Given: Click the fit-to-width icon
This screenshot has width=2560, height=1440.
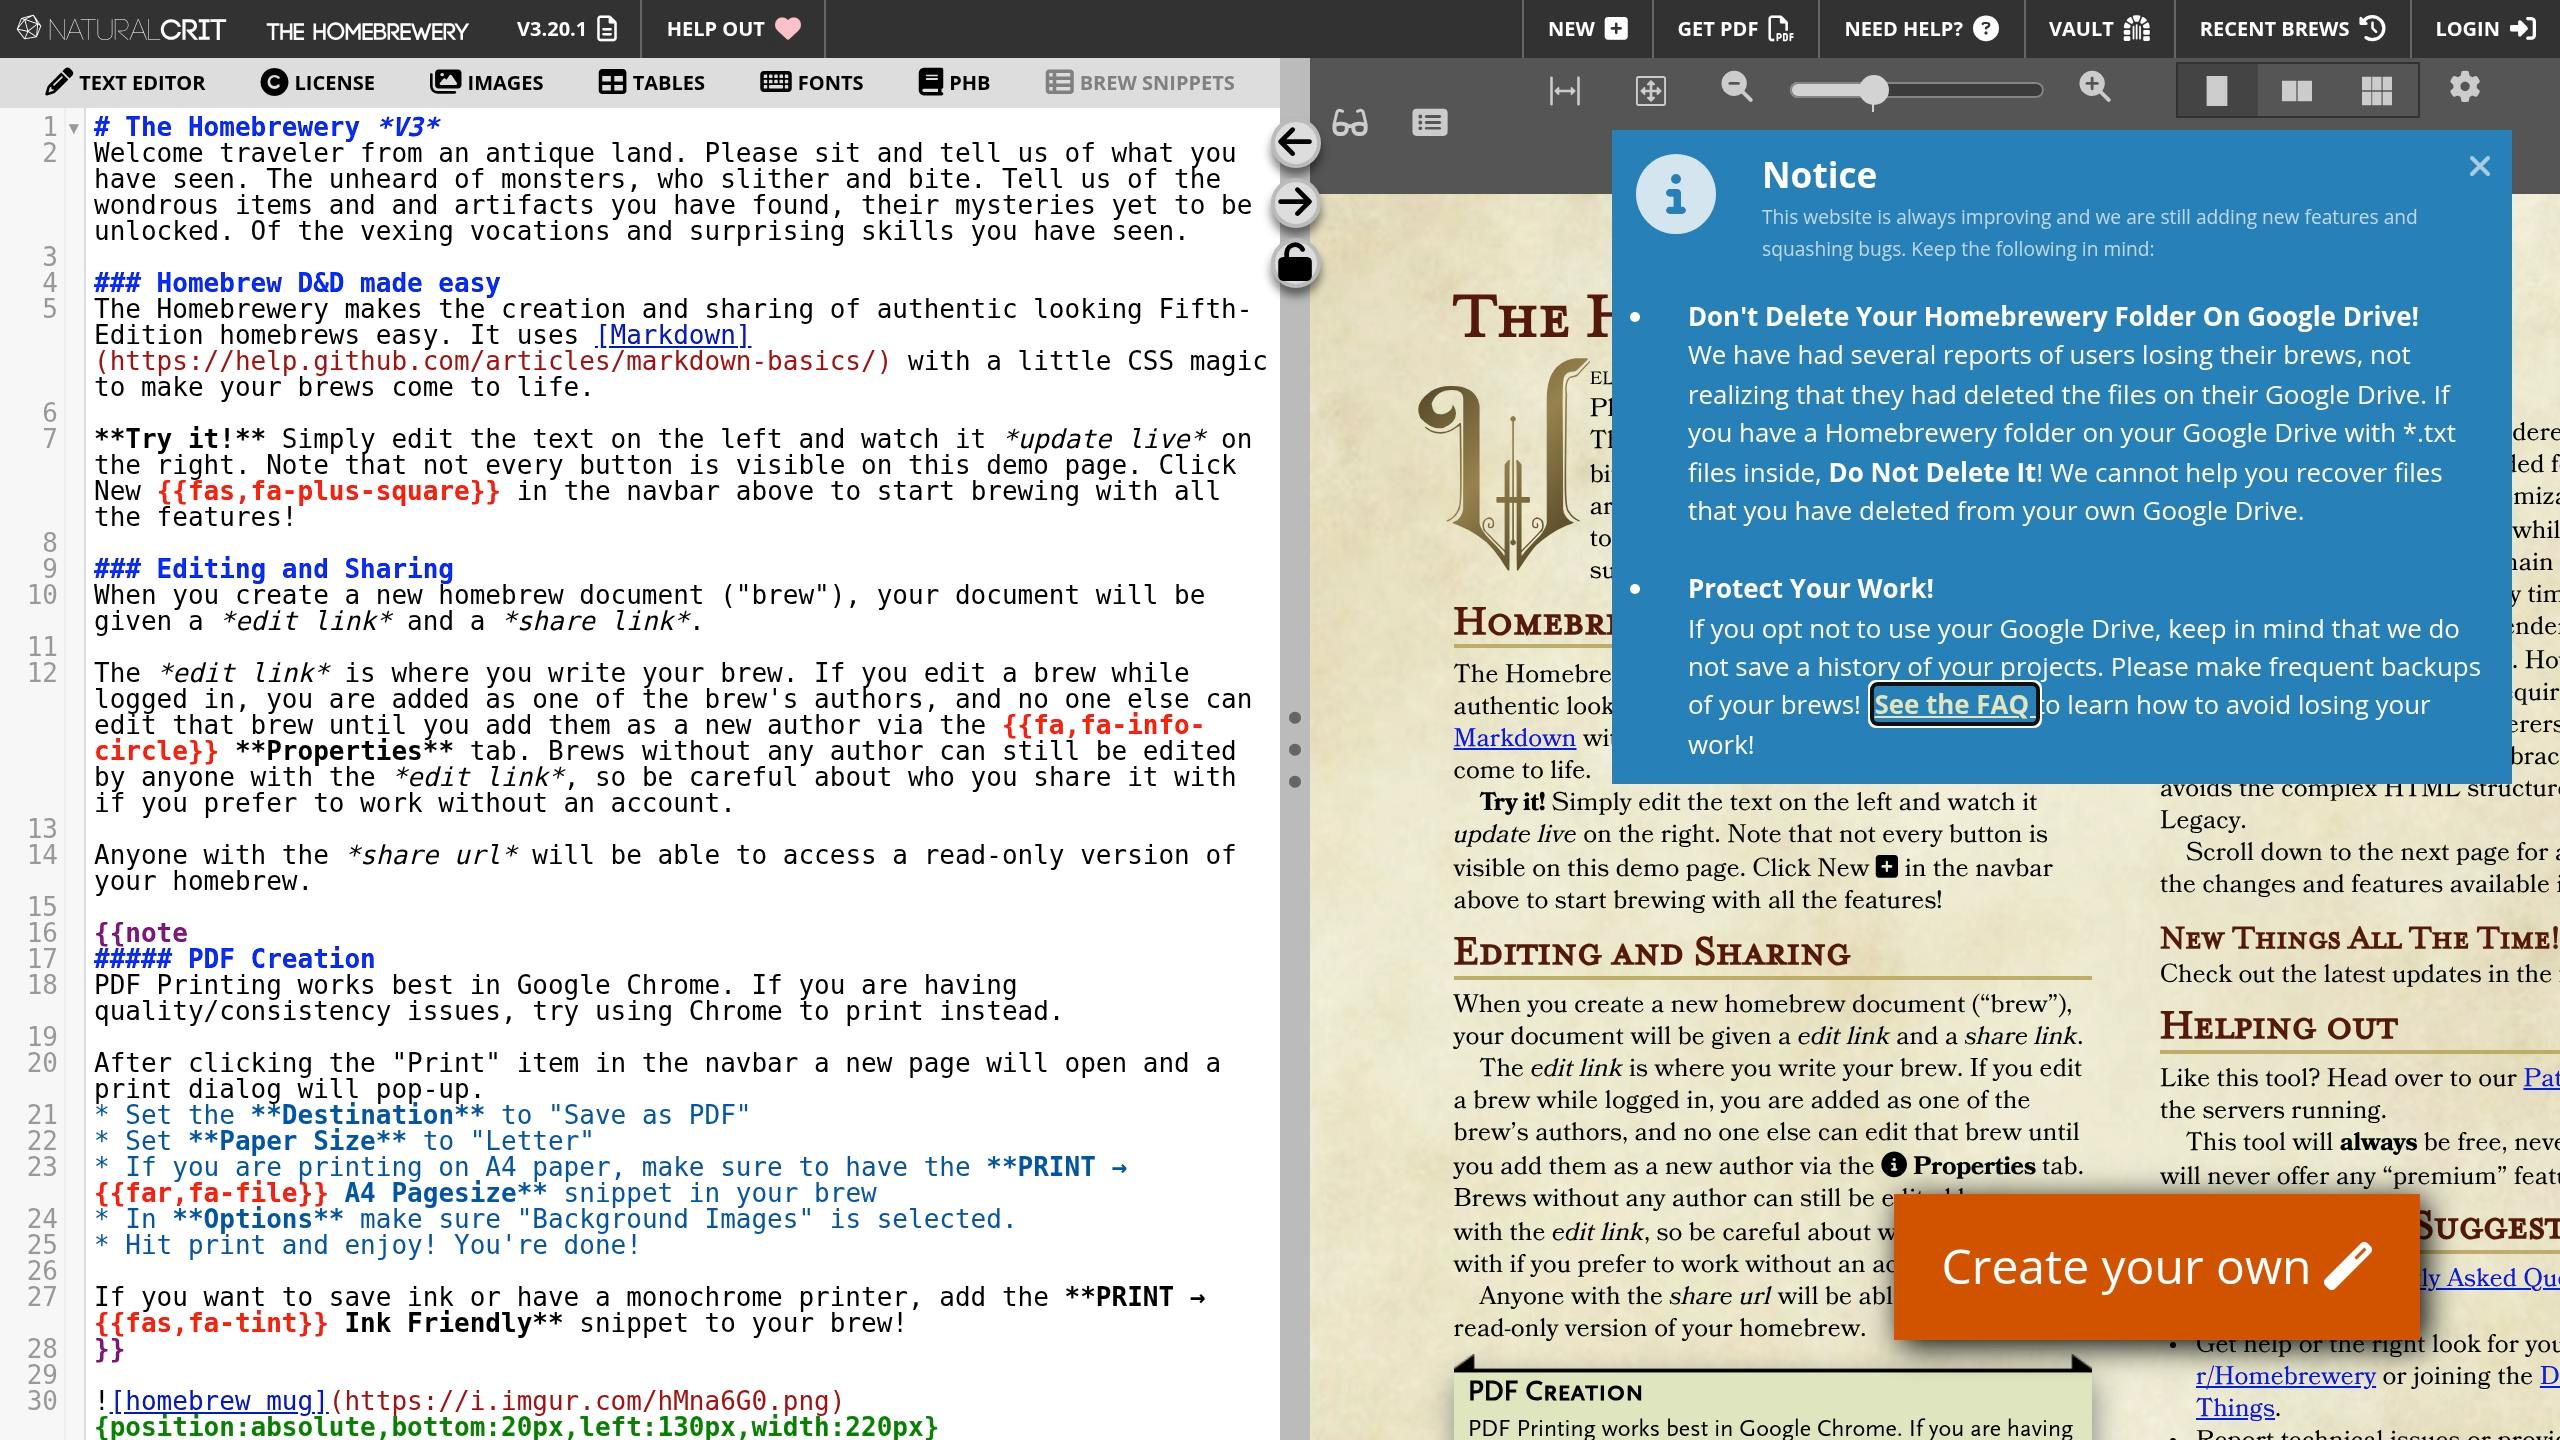Looking at the screenshot, I should [x=1564, y=90].
